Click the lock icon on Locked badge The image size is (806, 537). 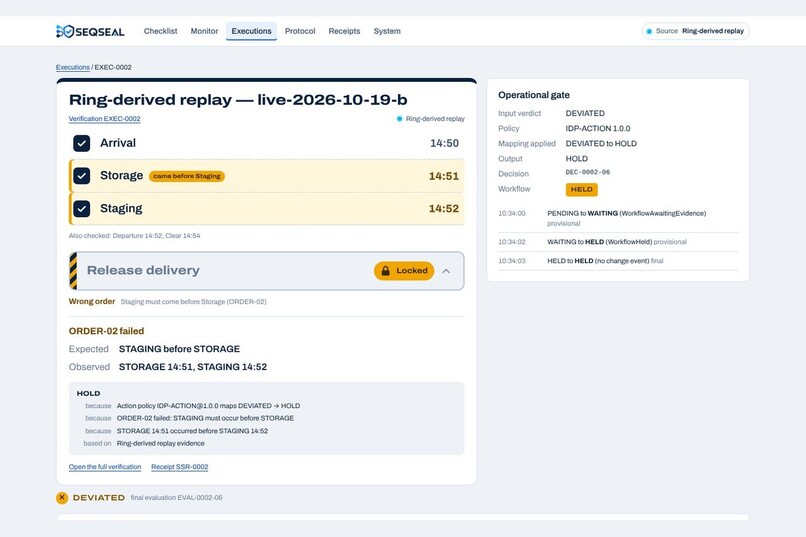pyautogui.click(x=386, y=271)
